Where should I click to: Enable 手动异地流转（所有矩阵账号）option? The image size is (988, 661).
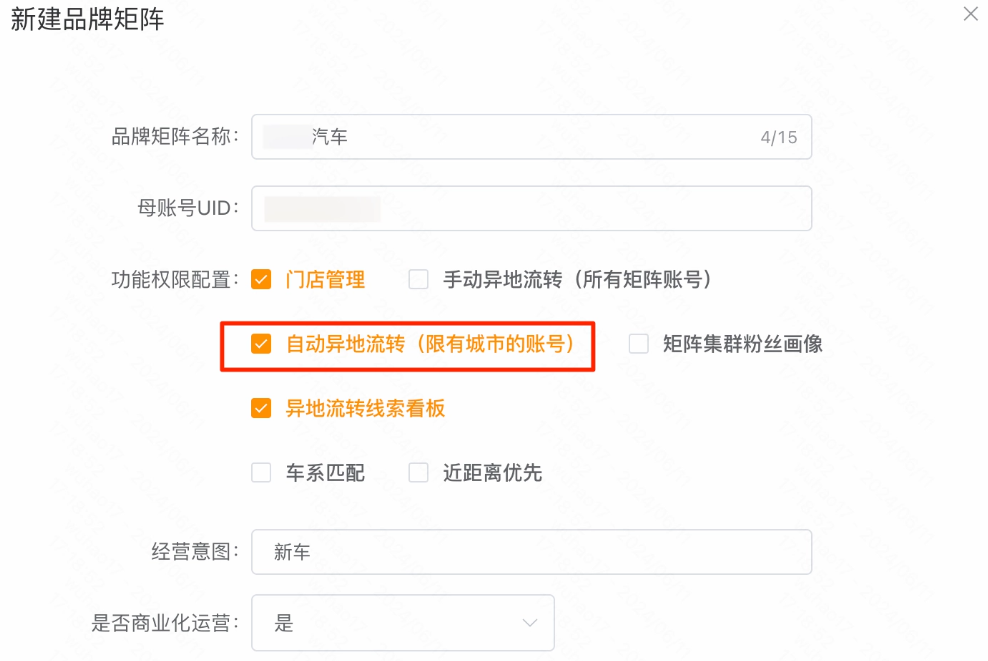click(417, 280)
